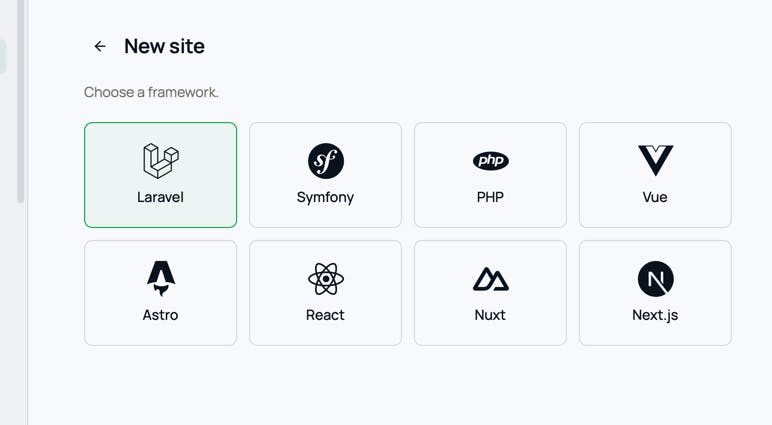Click the Symfony text label
772x425 pixels.
tap(325, 197)
